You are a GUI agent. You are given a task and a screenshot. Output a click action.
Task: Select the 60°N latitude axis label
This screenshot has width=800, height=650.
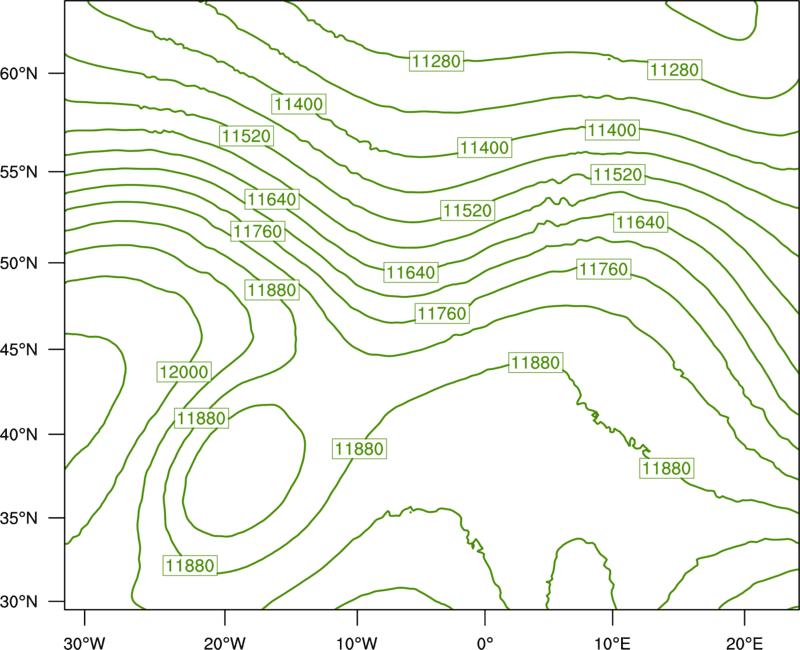(x=19, y=73)
